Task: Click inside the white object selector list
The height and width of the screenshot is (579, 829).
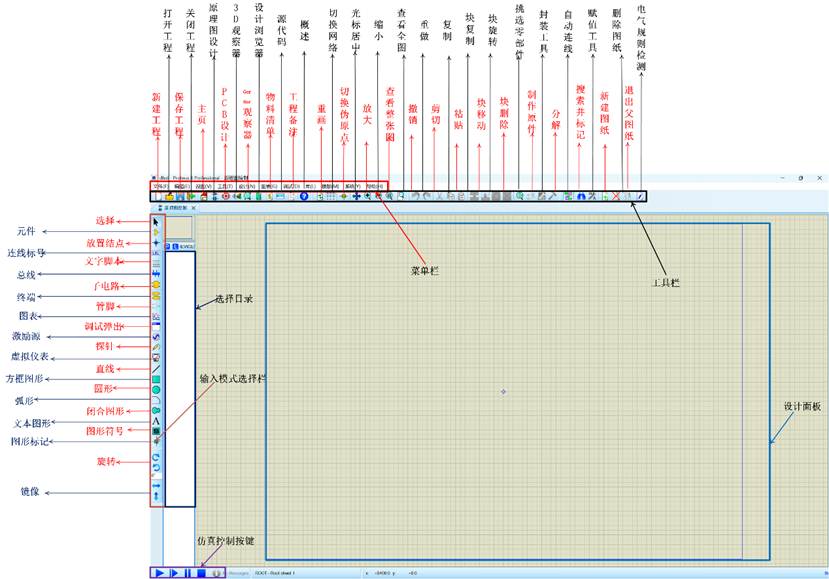Action: (180, 379)
